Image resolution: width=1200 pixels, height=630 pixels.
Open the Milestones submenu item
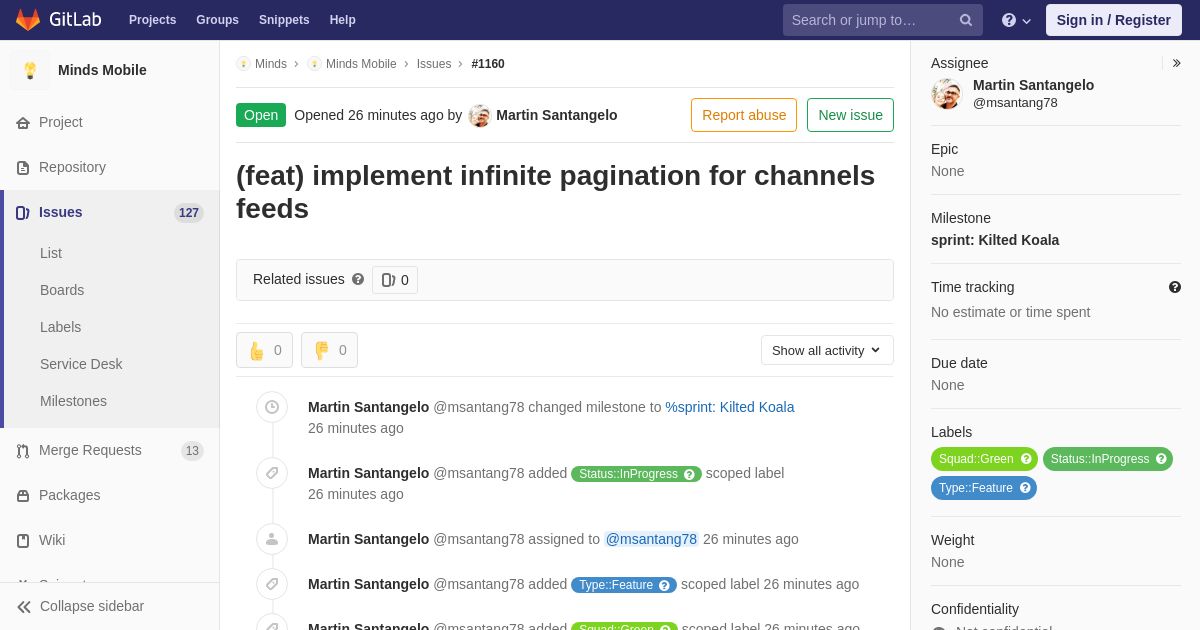(73, 401)
